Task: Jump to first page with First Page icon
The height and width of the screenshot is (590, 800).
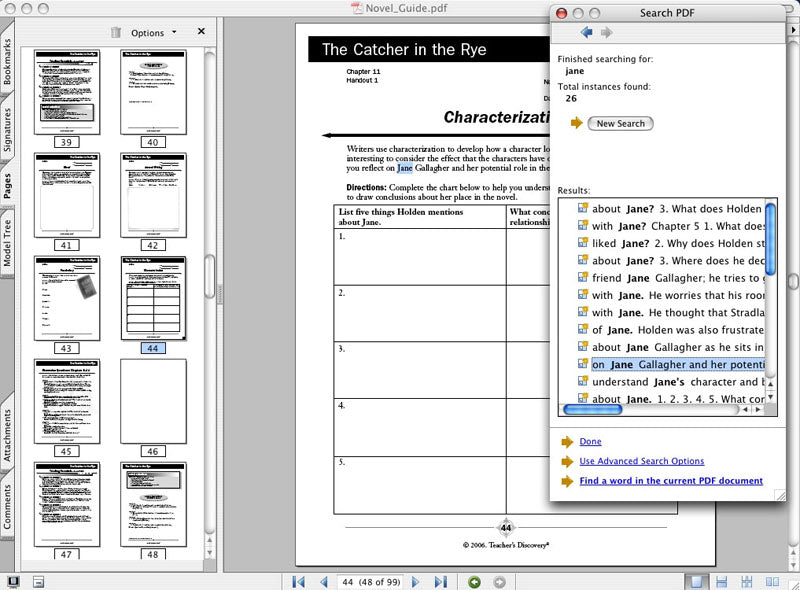Action: tap(298, 582)
